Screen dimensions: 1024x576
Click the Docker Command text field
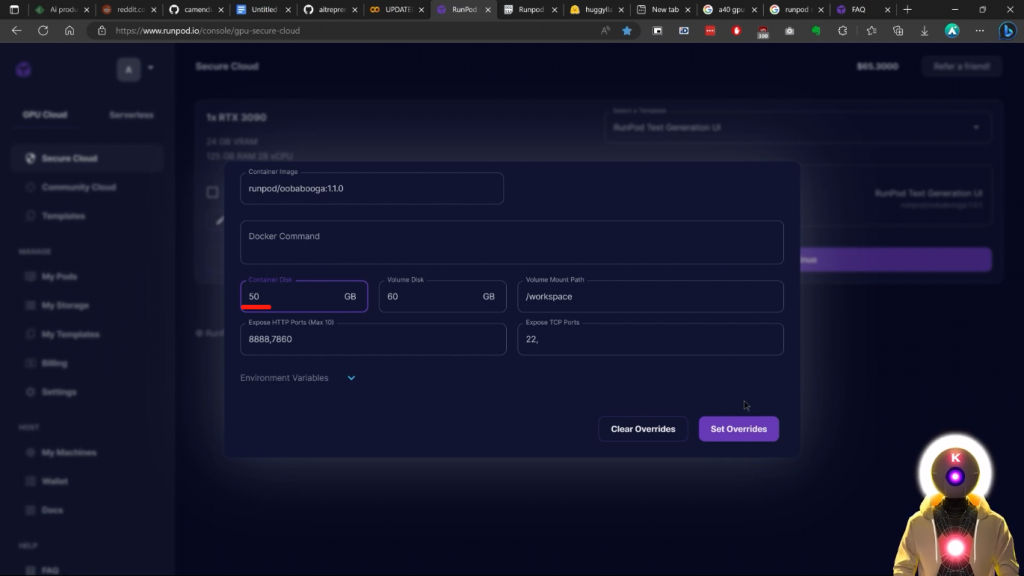click(511, 242)
